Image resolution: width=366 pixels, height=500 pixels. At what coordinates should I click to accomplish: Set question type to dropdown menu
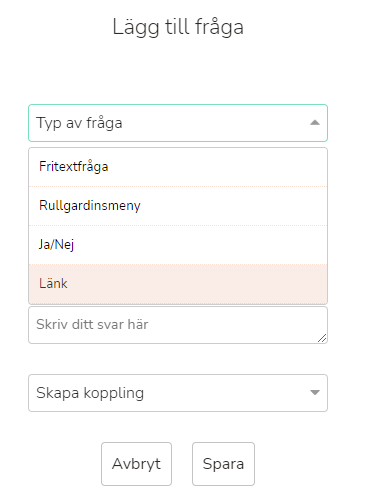click(x=178, y=206)
